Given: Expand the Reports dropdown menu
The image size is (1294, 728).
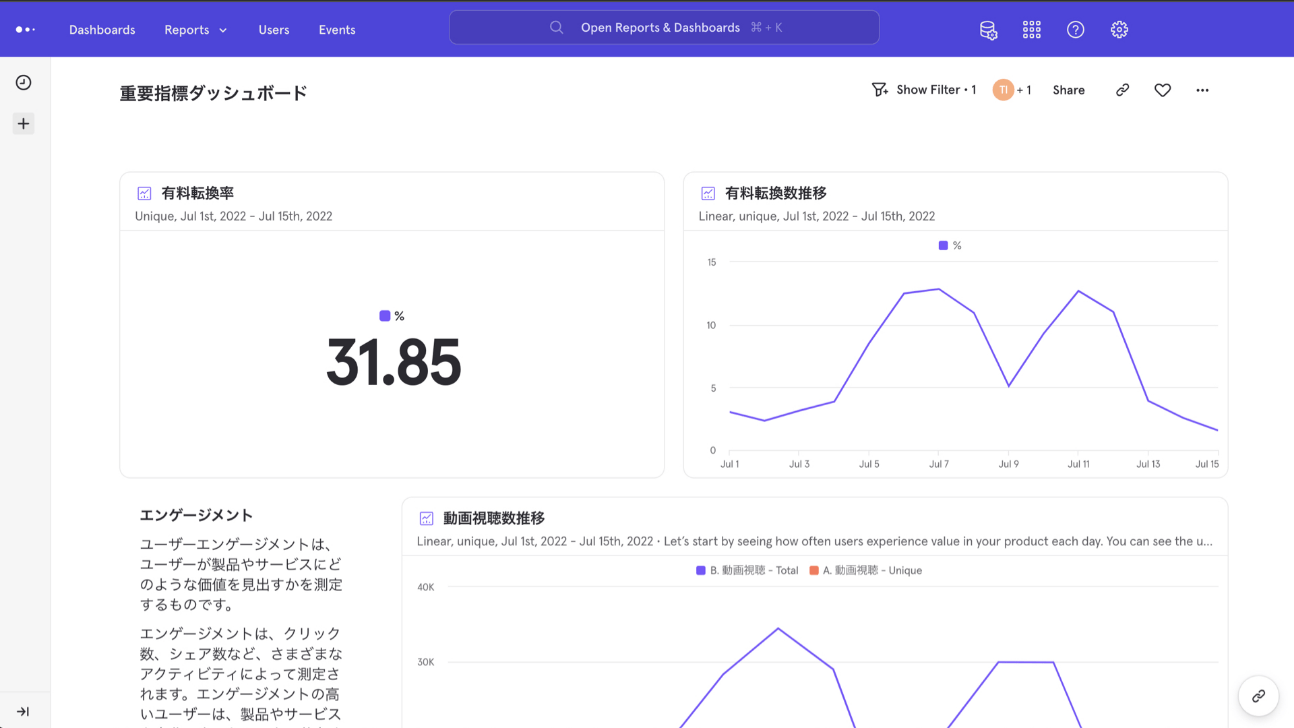Looking at the screenshot, I should click(196, 30).
